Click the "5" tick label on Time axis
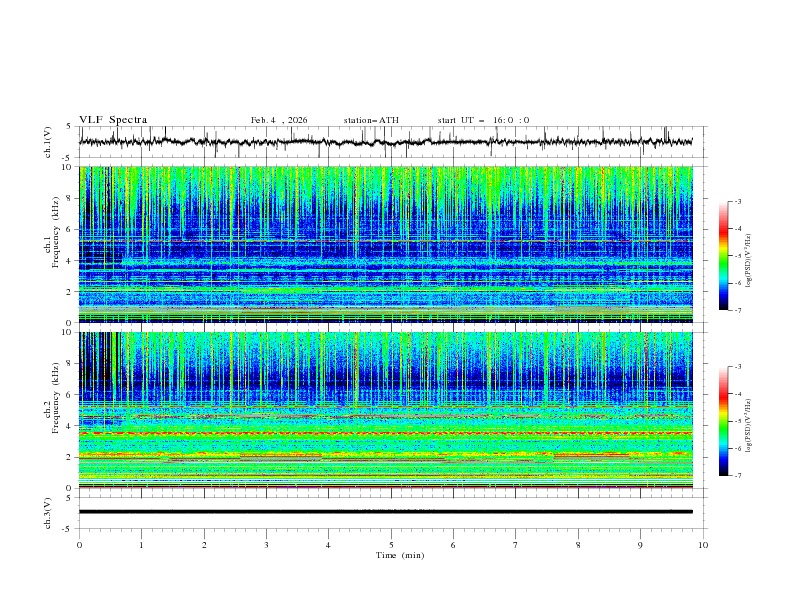This screenshot has width=792, height=612. point(391,545)
